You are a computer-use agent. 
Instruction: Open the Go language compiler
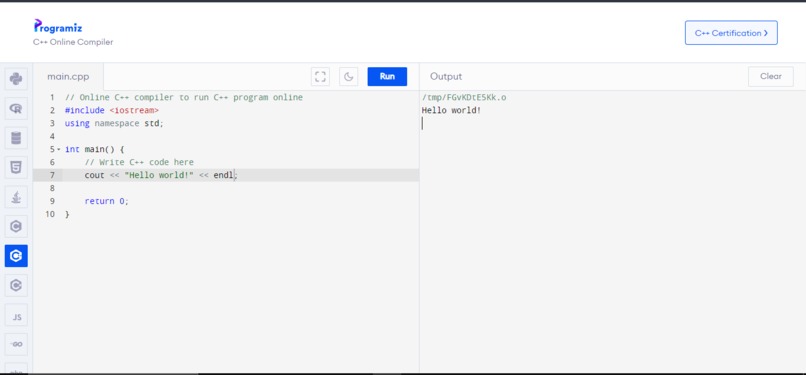click(16, 344)
